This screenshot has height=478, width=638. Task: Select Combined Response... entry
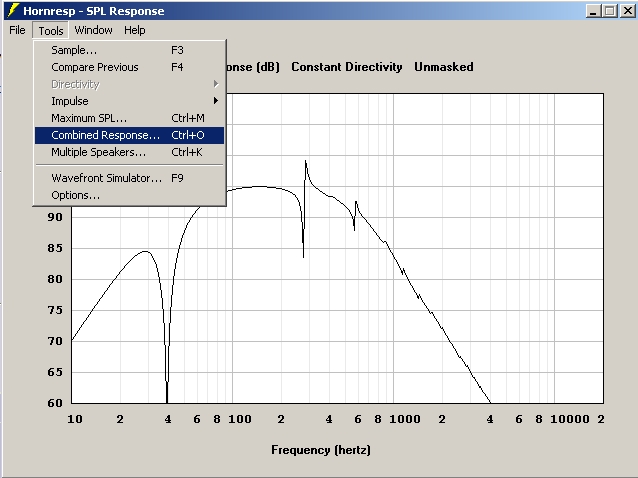point(129,135)
